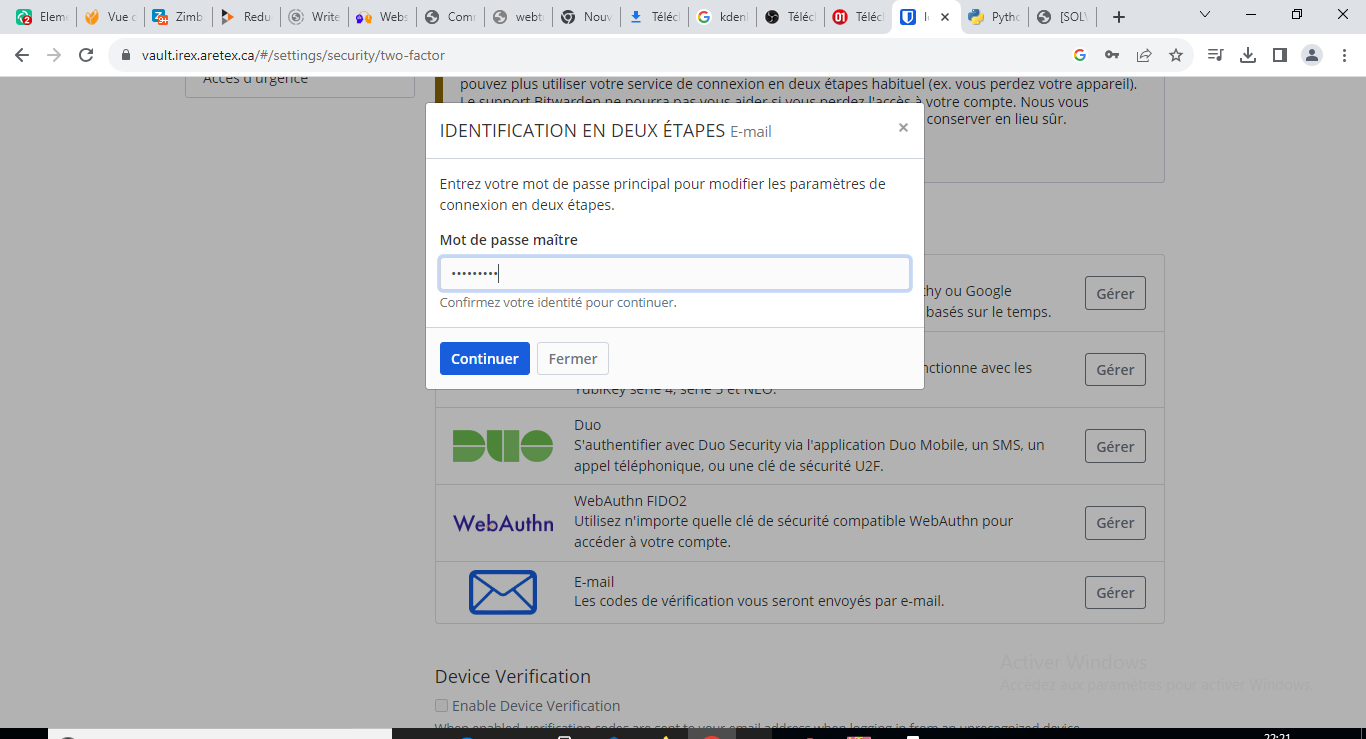The height and width of the screenshot is (739, 1366).
Task: Go back with the browser back arrow
Action: click(x=22, y=55)
